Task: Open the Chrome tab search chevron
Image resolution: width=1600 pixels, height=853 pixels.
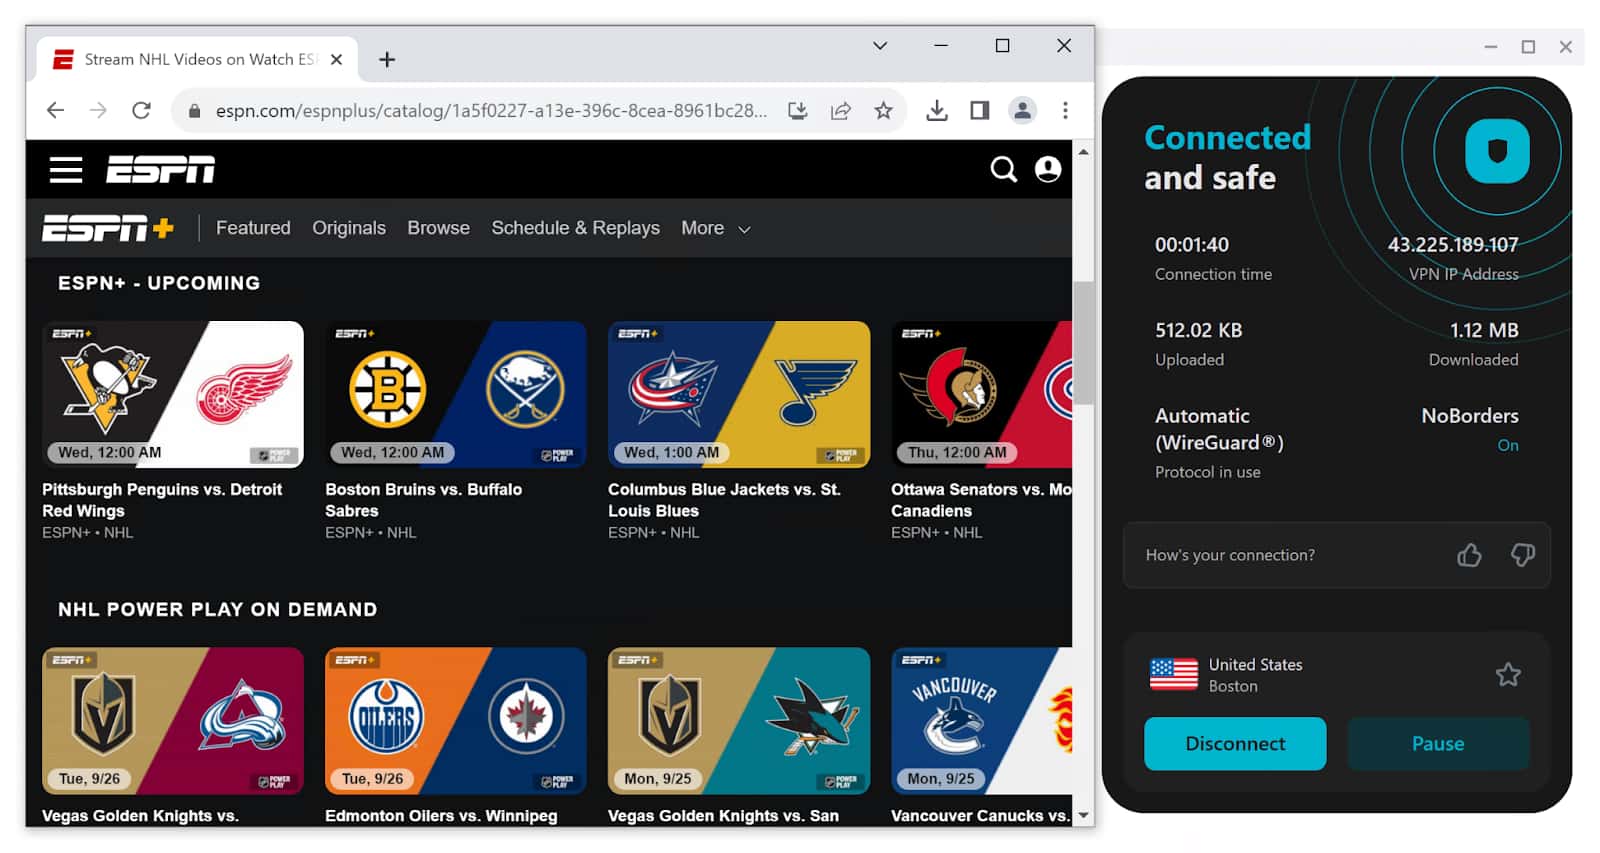Action: pos(880,46)
